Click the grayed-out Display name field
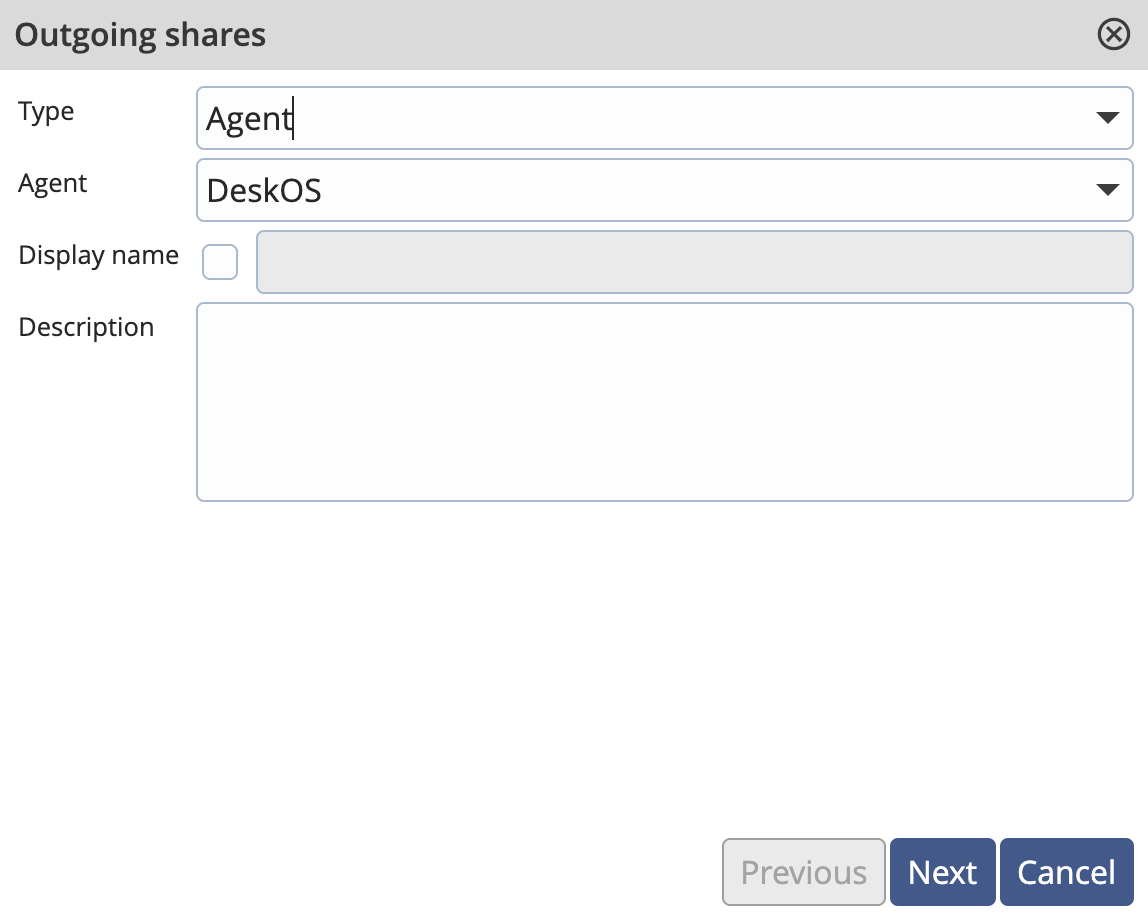 (x=695, y=262)
